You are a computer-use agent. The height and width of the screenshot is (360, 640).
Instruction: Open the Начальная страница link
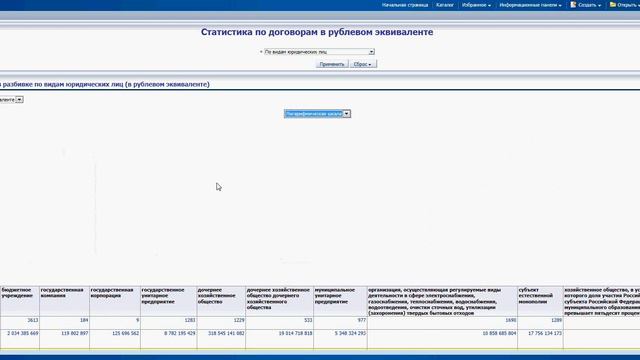(x=405, y=5)
